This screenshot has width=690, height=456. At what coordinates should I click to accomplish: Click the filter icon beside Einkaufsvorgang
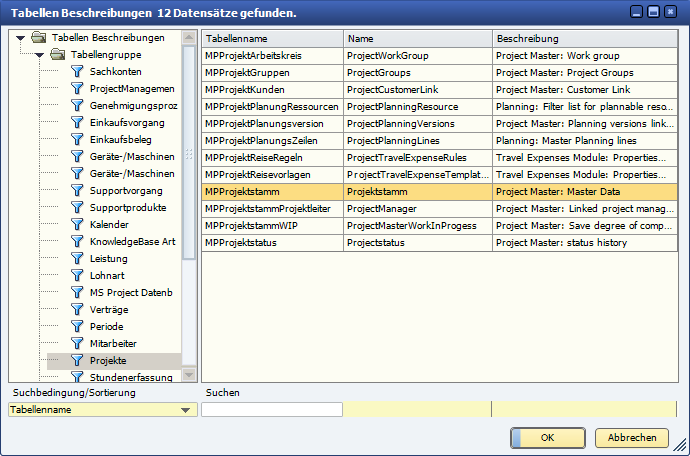point(77,122)
